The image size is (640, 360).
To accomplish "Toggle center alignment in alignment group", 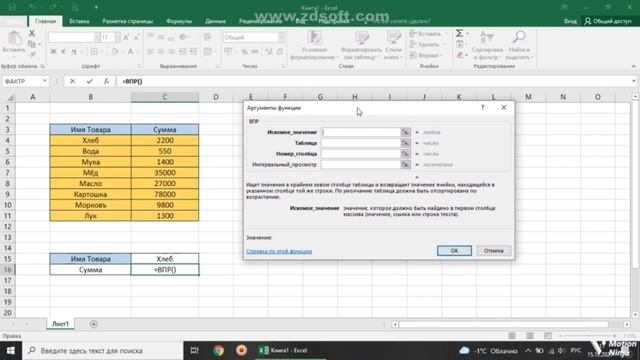I will pos(161,51).
